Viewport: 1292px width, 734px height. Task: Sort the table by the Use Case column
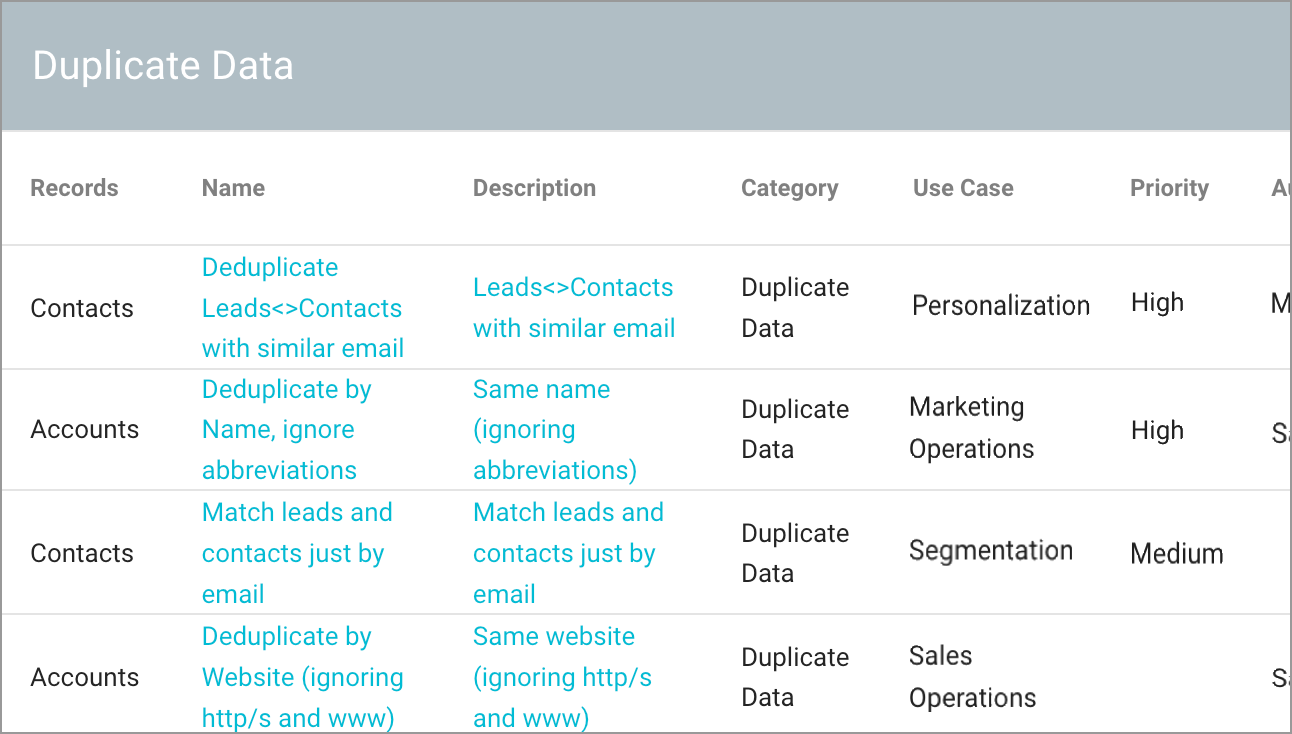[x=963, y=187]
